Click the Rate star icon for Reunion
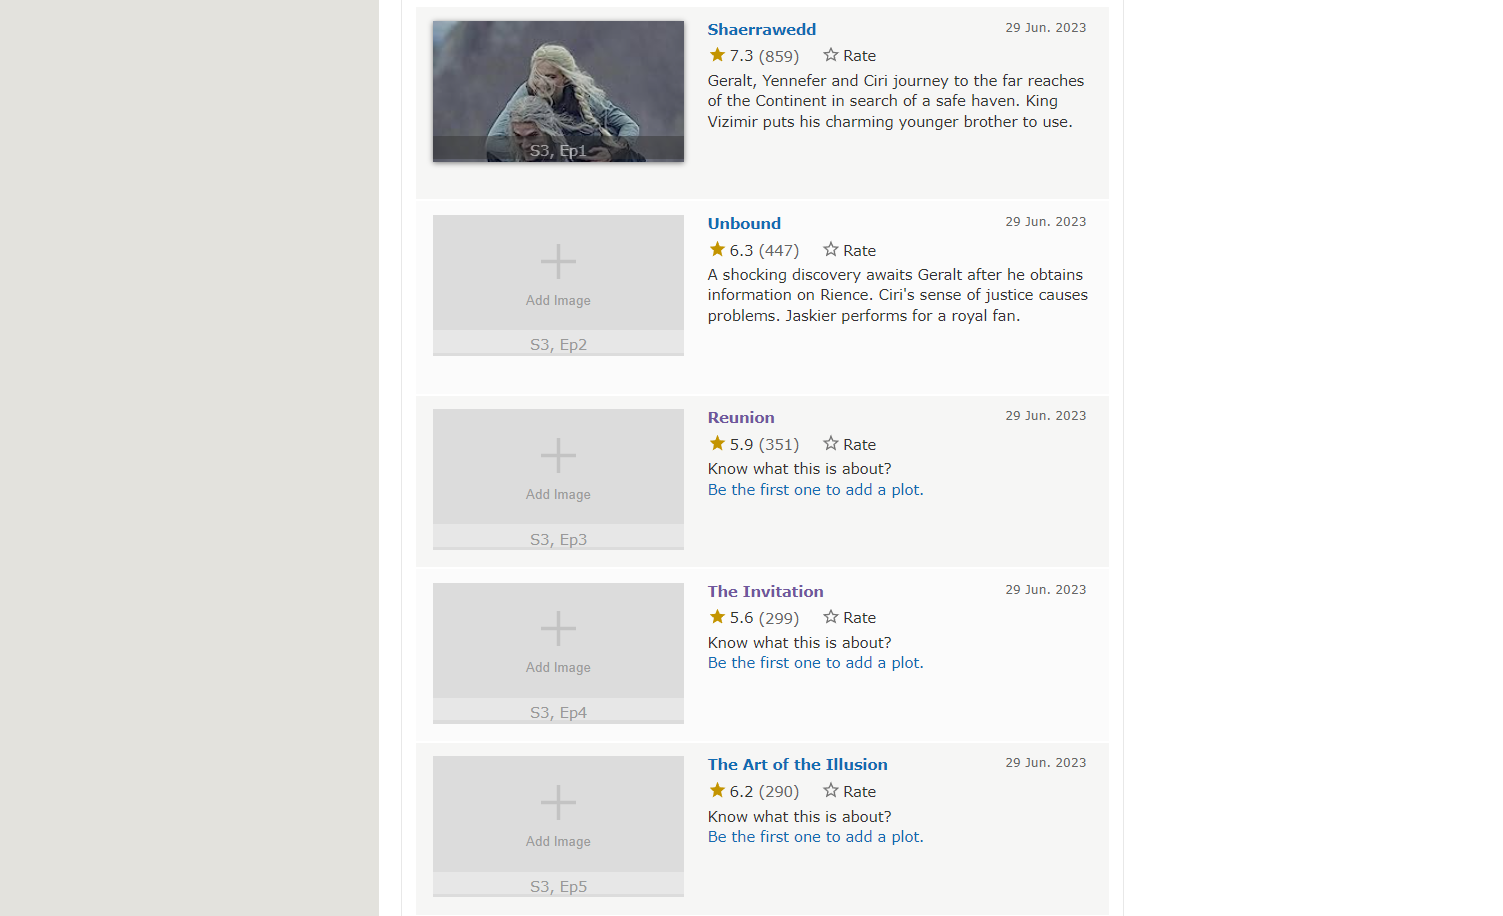The width and height of the screenshot is (1503, 916). point(830,443)
